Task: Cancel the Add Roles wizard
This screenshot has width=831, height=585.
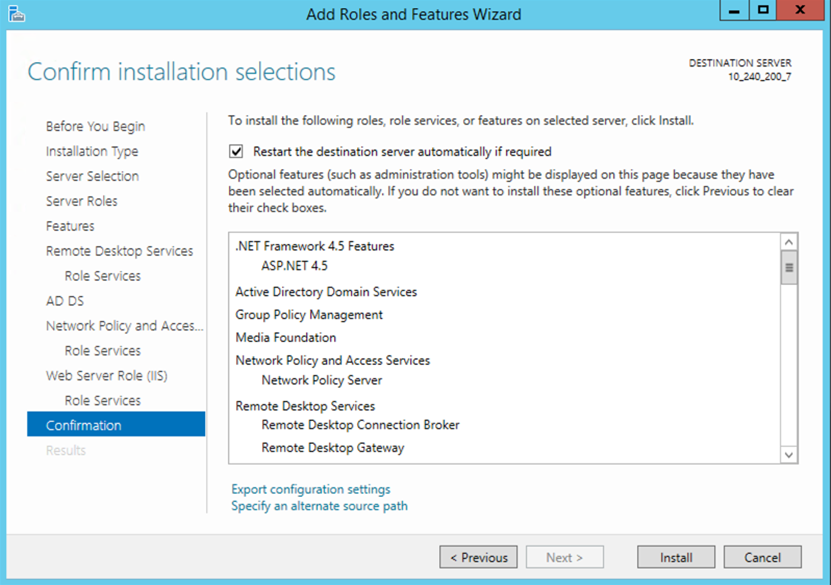Action: coord(762,557)
